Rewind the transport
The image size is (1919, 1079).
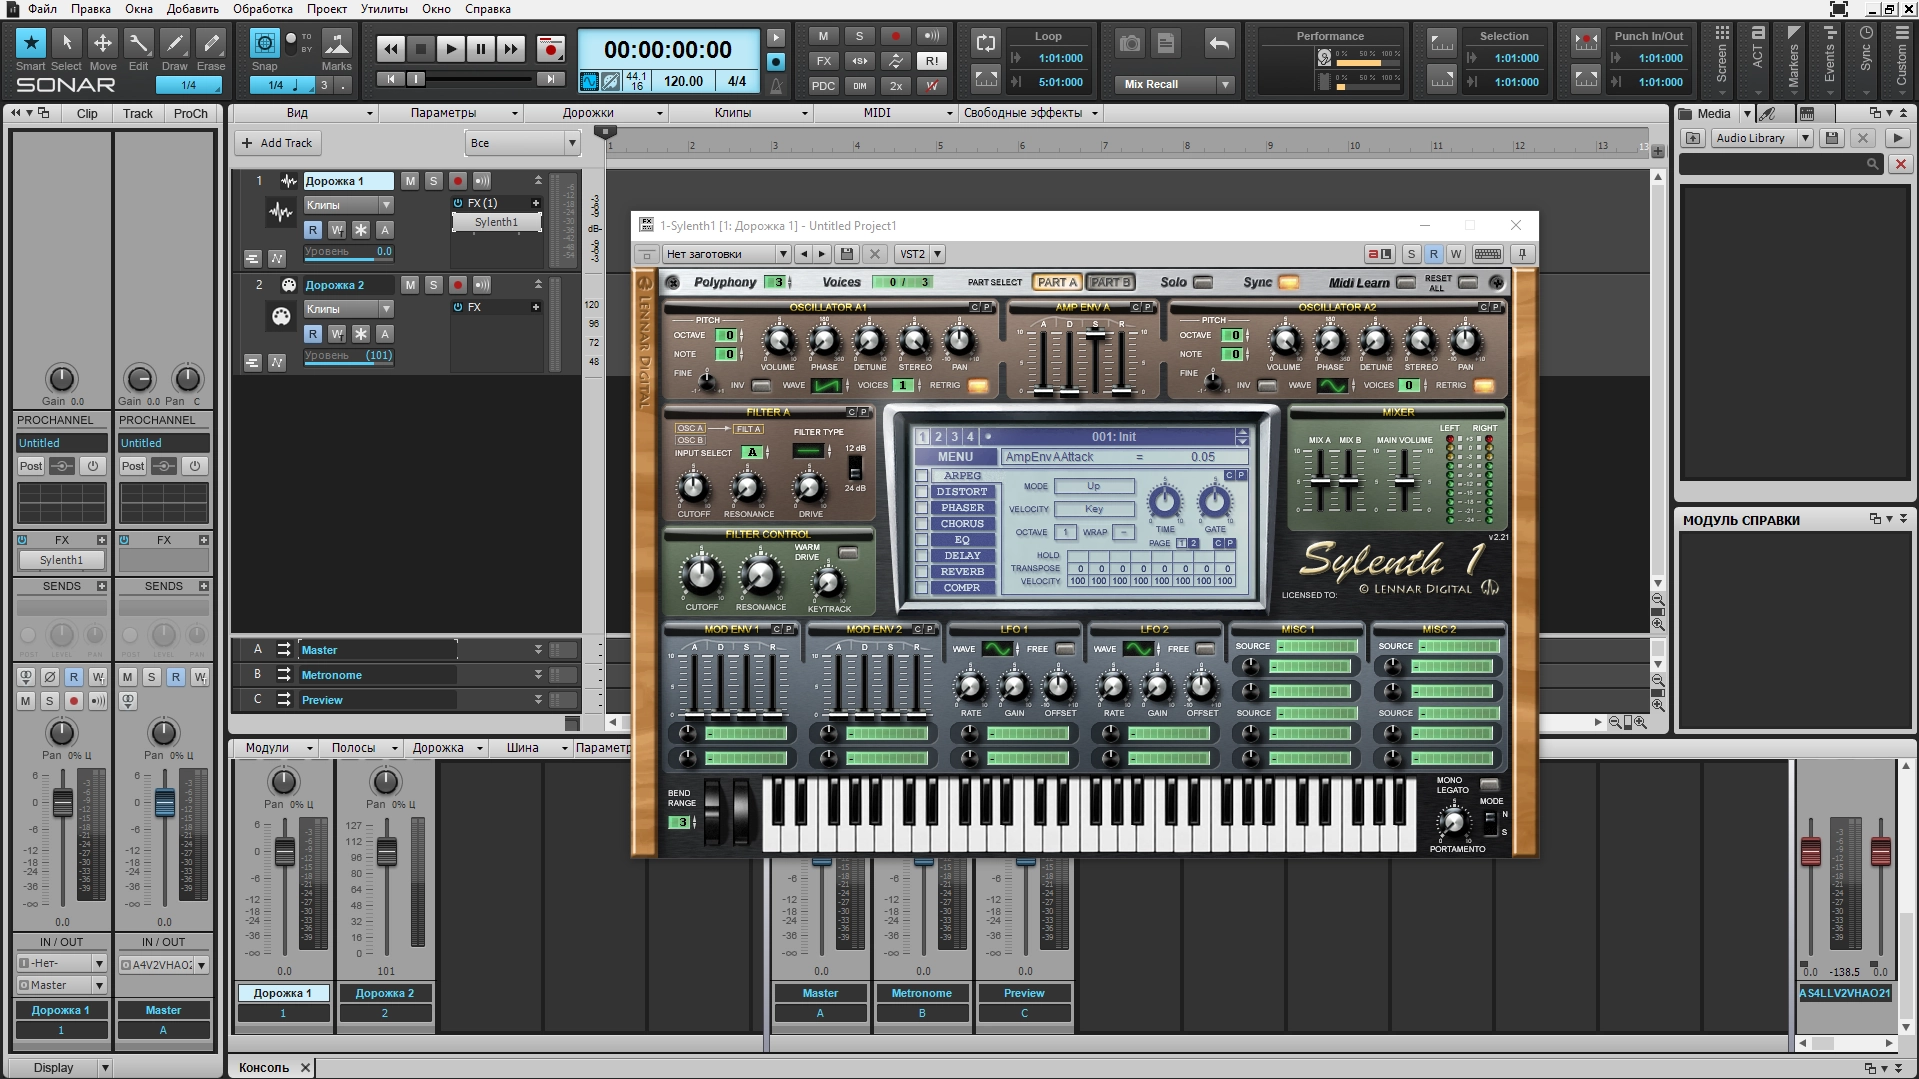391,48
